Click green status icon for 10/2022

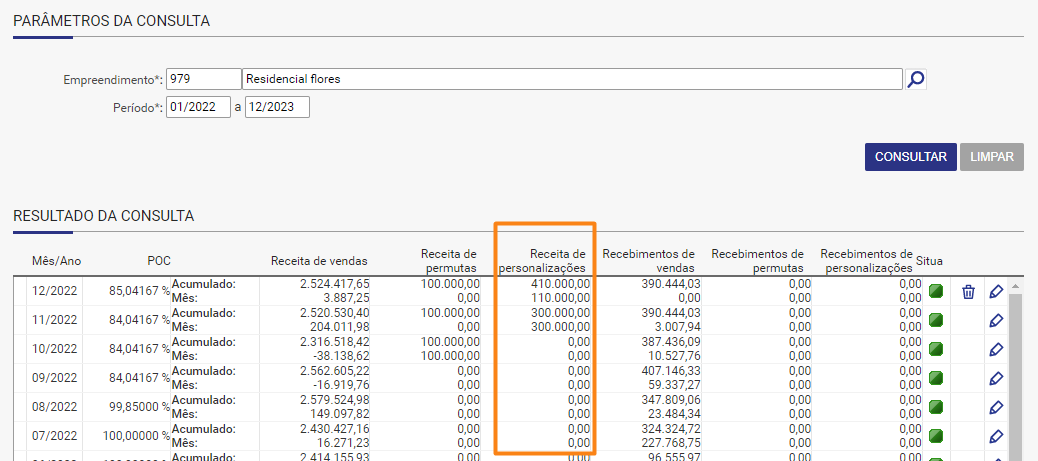(x=935, y=350)
